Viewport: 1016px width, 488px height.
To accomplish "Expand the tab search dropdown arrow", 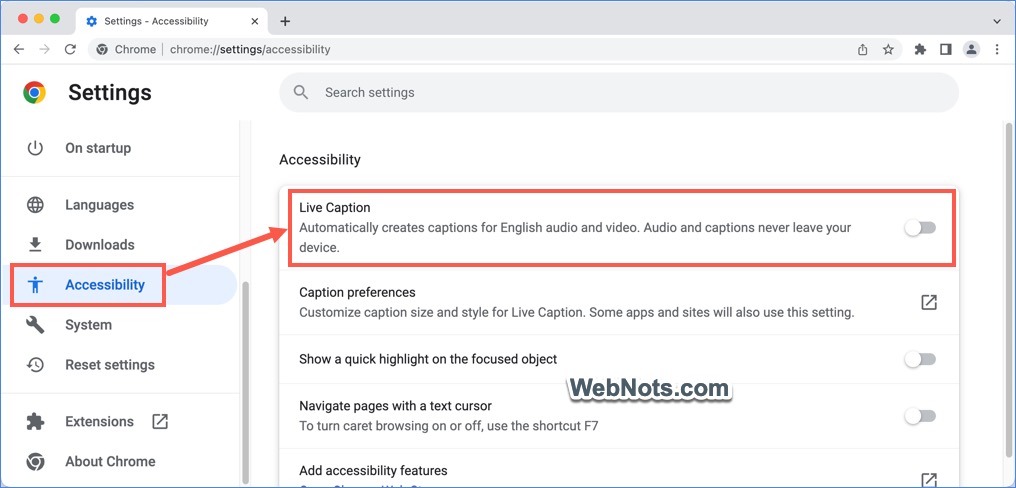I will coord(996,21).
